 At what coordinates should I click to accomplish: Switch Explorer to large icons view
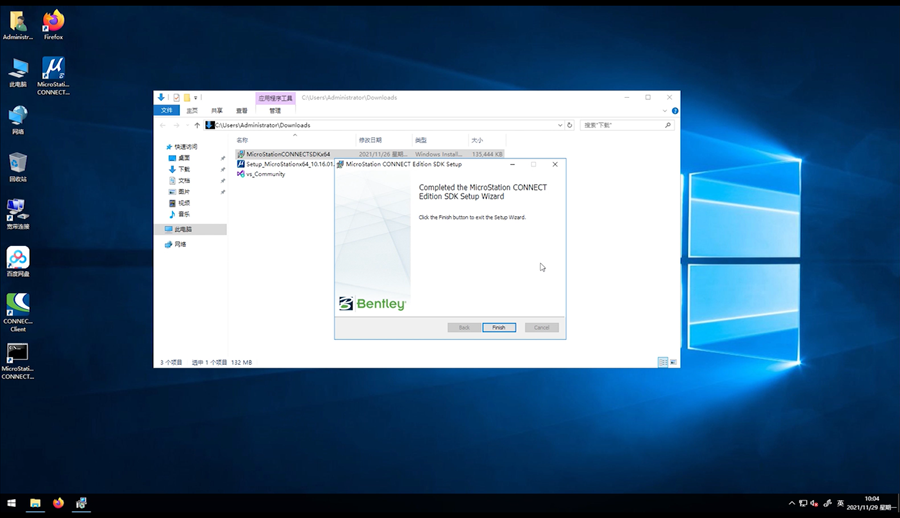click(x=673, y=362)
